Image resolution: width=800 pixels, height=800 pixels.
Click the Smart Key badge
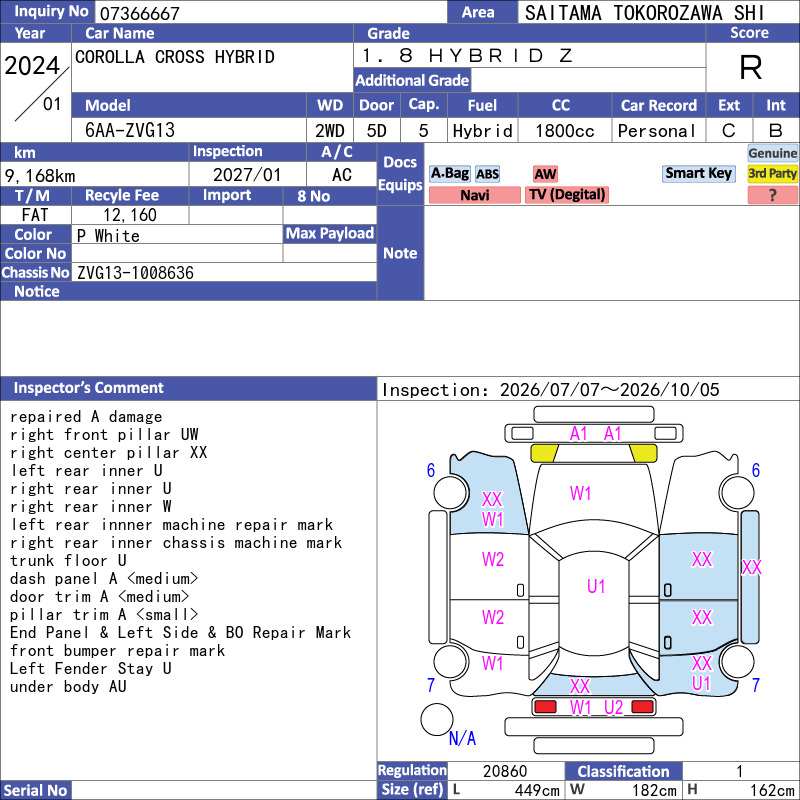pyautogui.click(x=698, y=173)
